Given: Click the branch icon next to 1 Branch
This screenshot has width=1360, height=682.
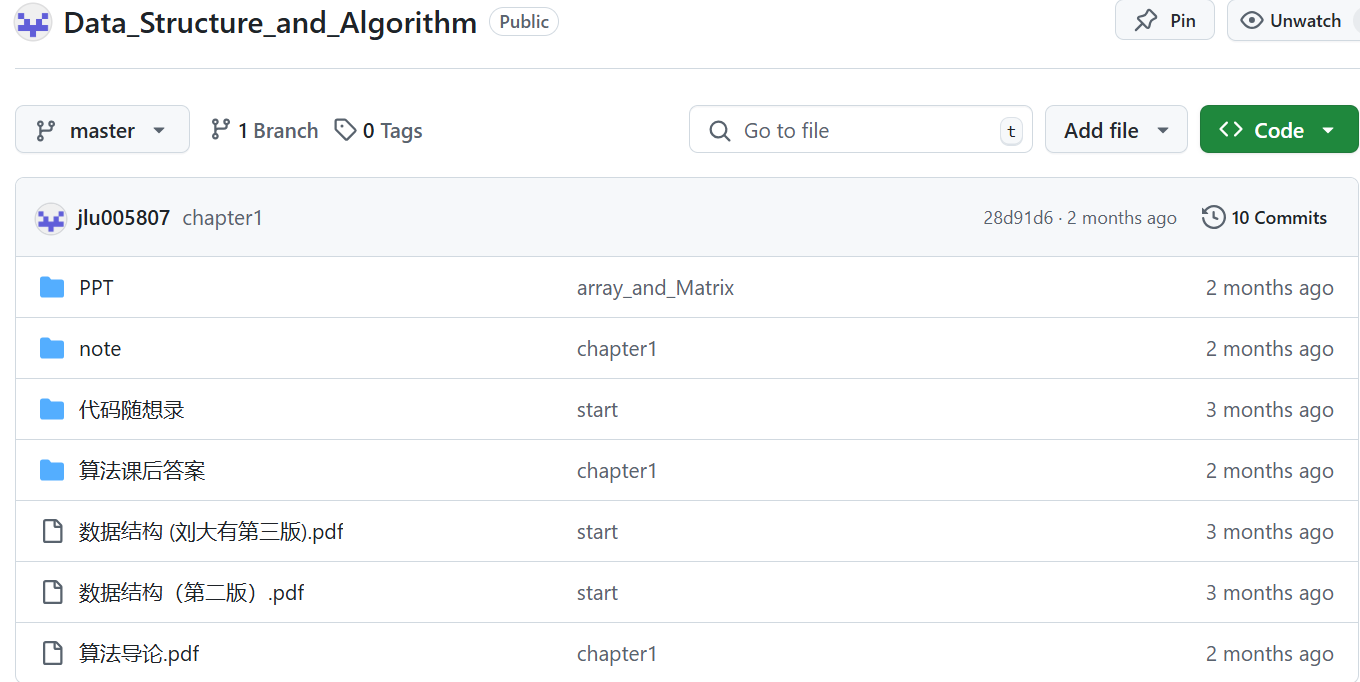Looking at the screenshot, I should pyautogui.click(x=220, y=130).
